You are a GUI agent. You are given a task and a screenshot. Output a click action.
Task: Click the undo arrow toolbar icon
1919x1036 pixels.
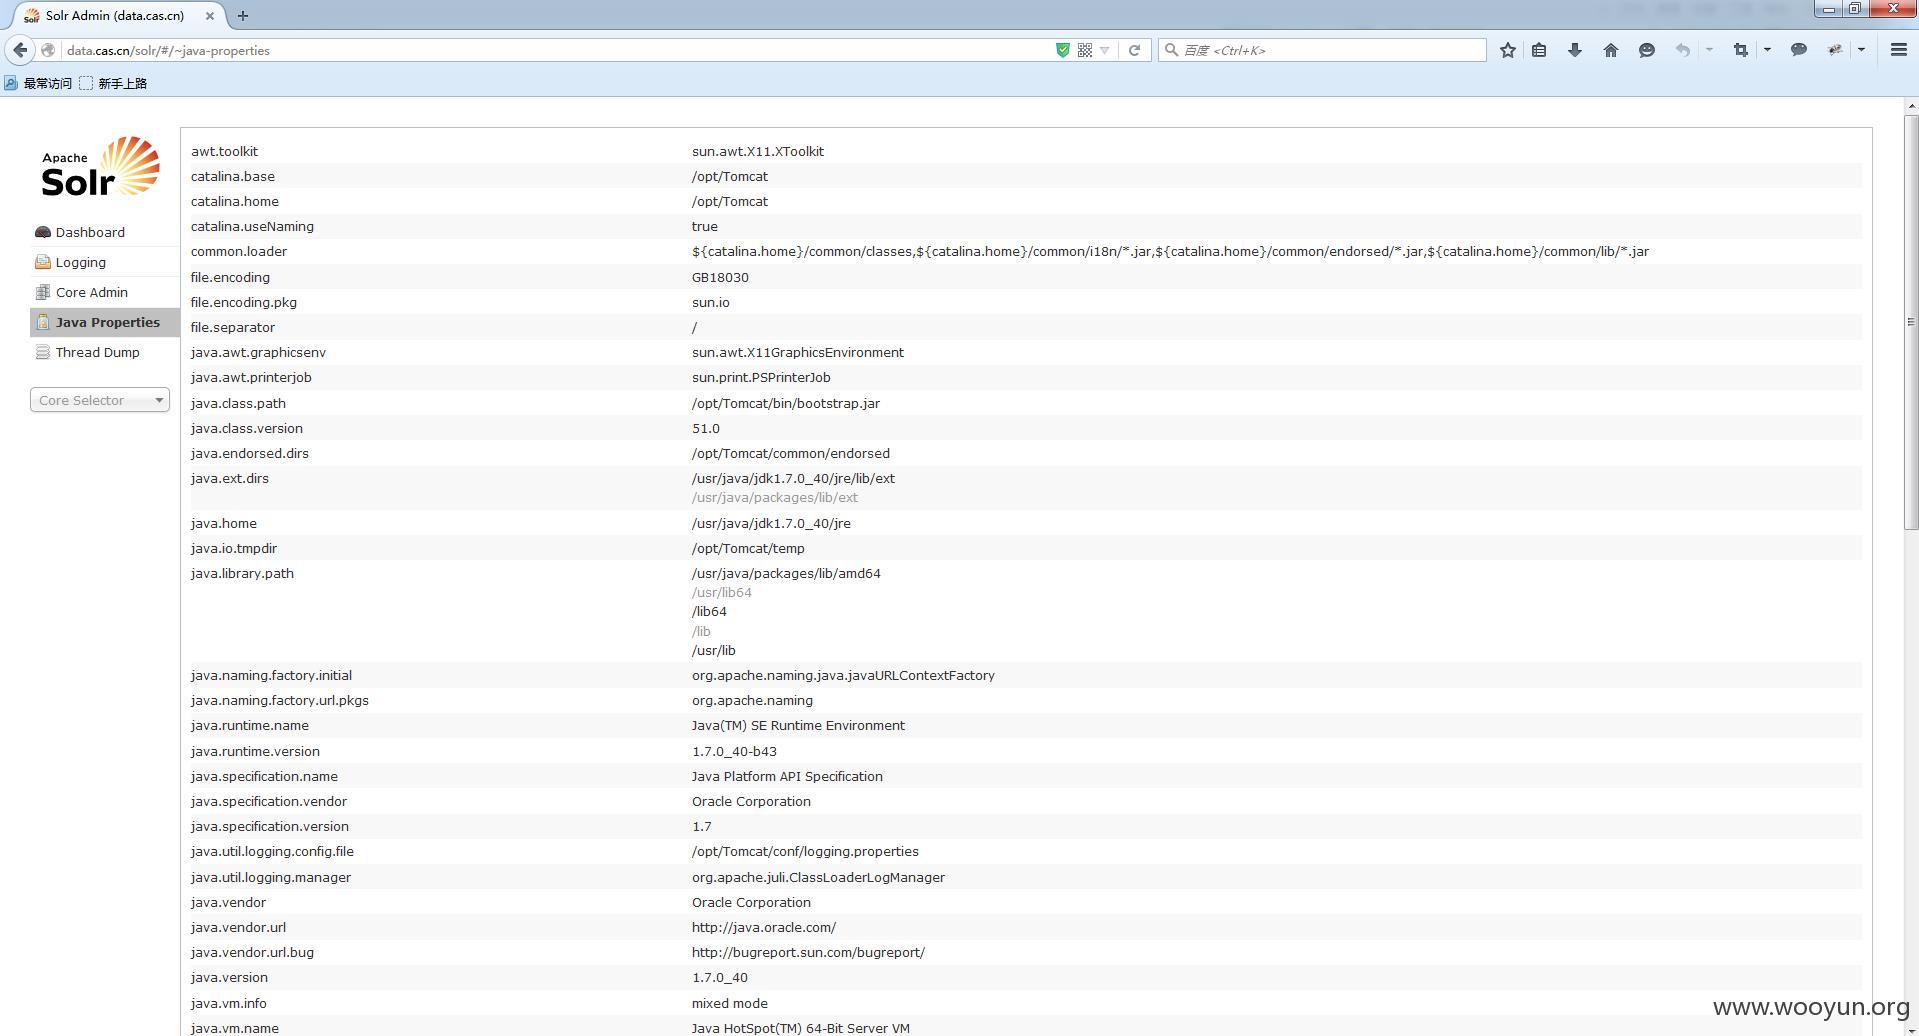click(x=1683, y=50)
